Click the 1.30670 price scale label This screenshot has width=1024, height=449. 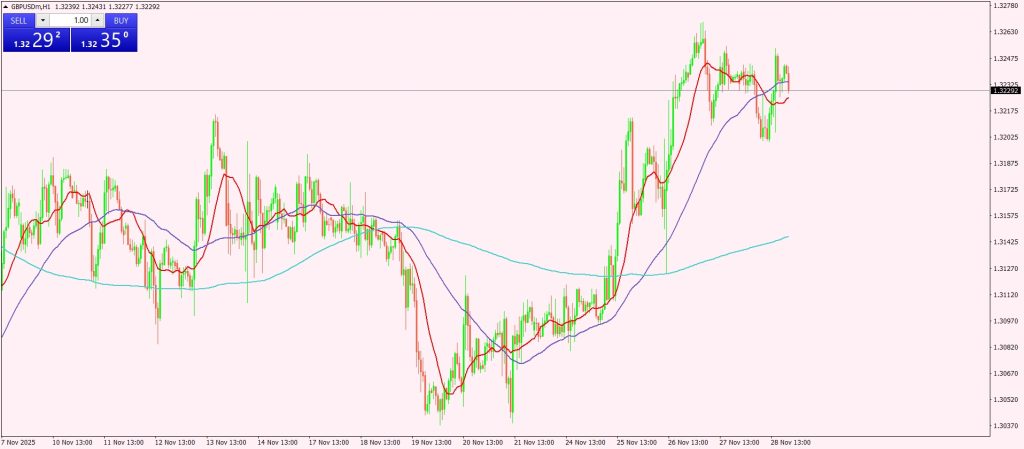pyautogui.click(x=1004, y=373)
